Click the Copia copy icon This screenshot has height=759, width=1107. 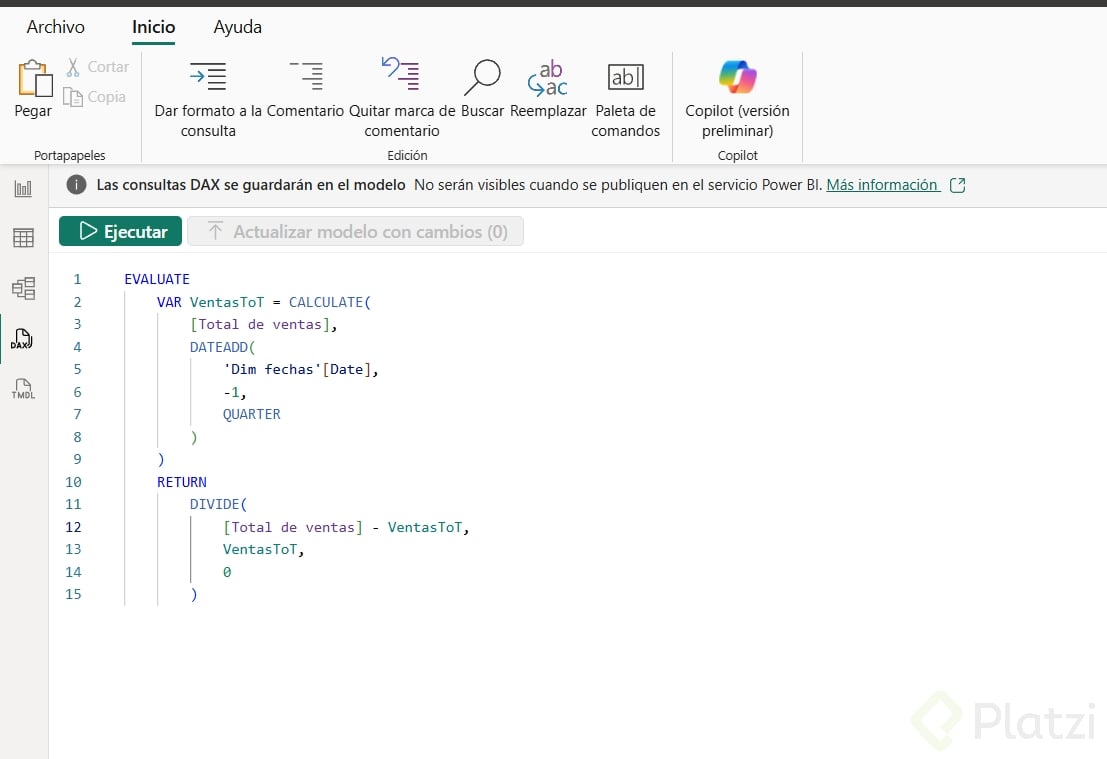tap(73, 97)
